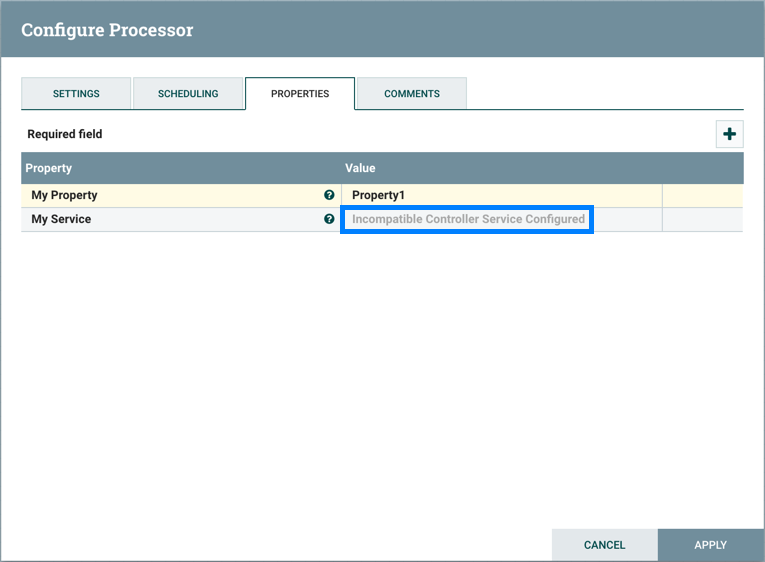Click empty last cell in My Property row
The image size is (765, 562).
click(x=702, y=195)
